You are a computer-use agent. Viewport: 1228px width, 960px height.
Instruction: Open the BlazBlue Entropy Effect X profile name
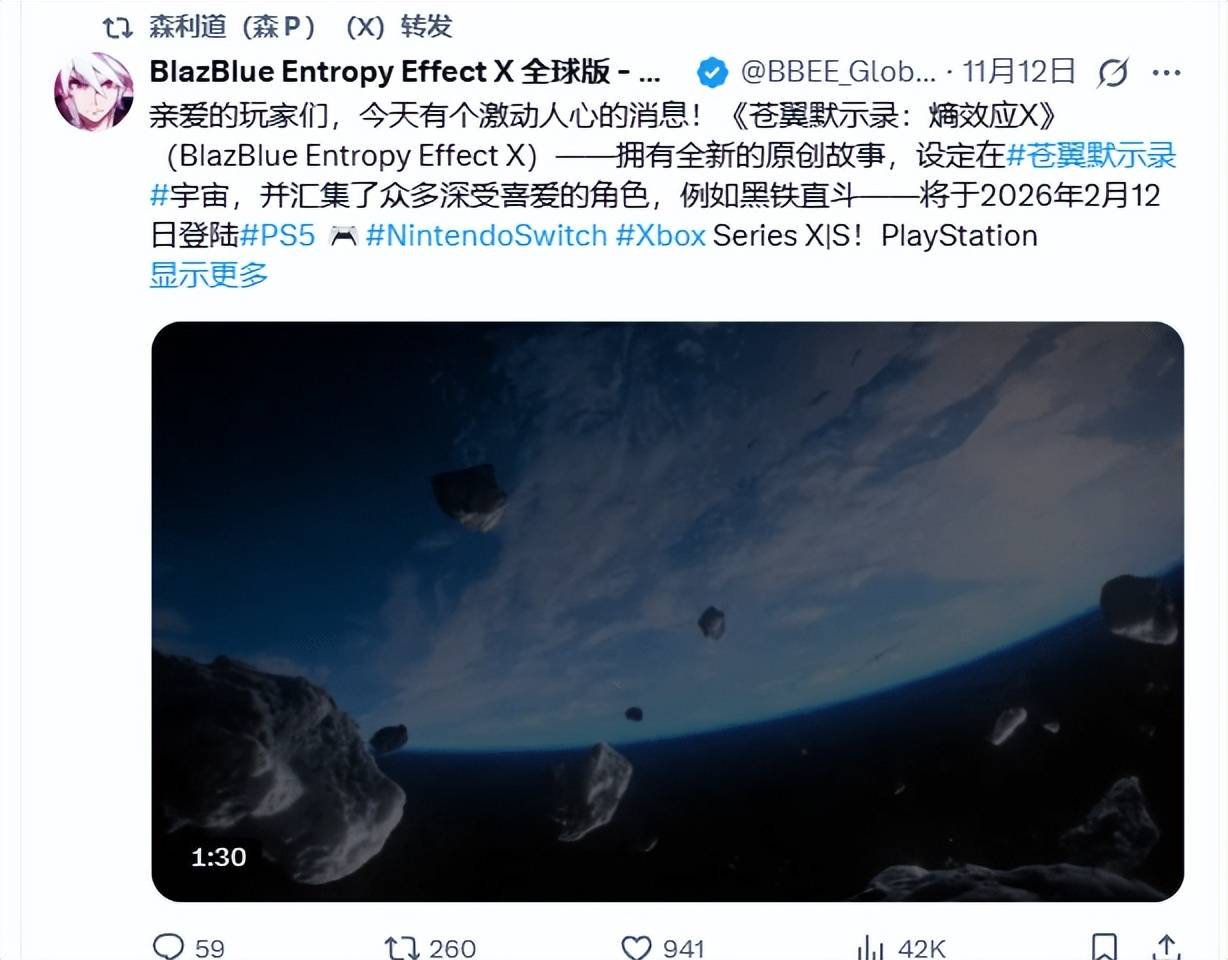405,72
